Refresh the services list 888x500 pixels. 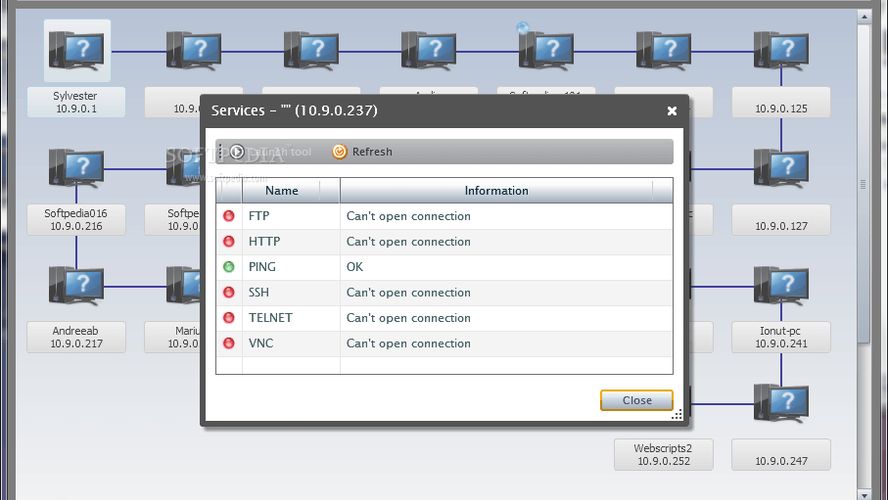pyautogui.click(x=362, y=152)
